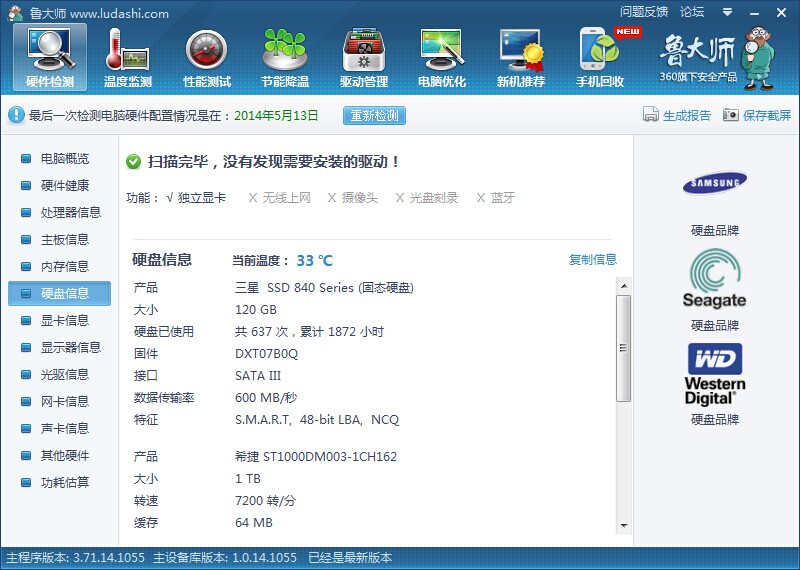Image resolution: width=800 pixels, height=570 pixels.
Task: Click the 64 MB cache value
Action: point(254,523)
